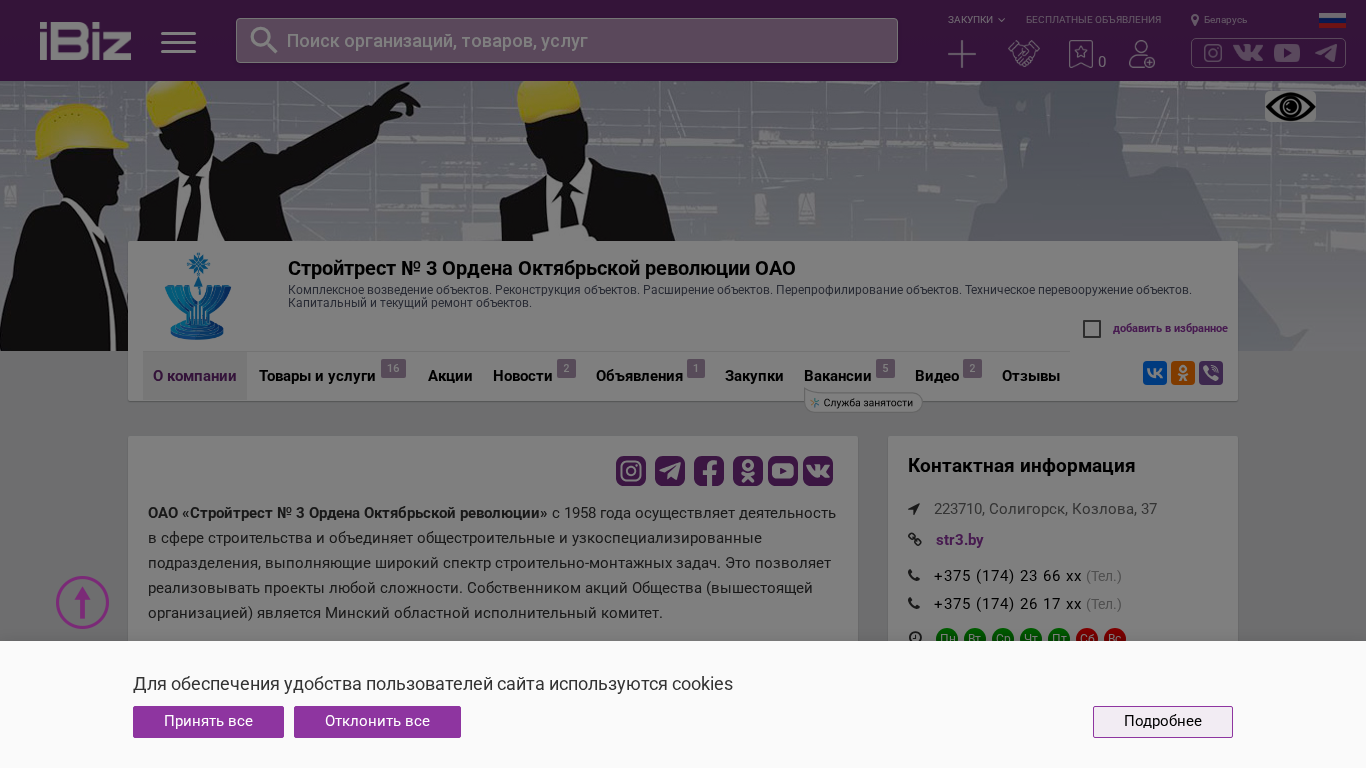Change the Беларусь location selector

click(x=1219, y=20)
